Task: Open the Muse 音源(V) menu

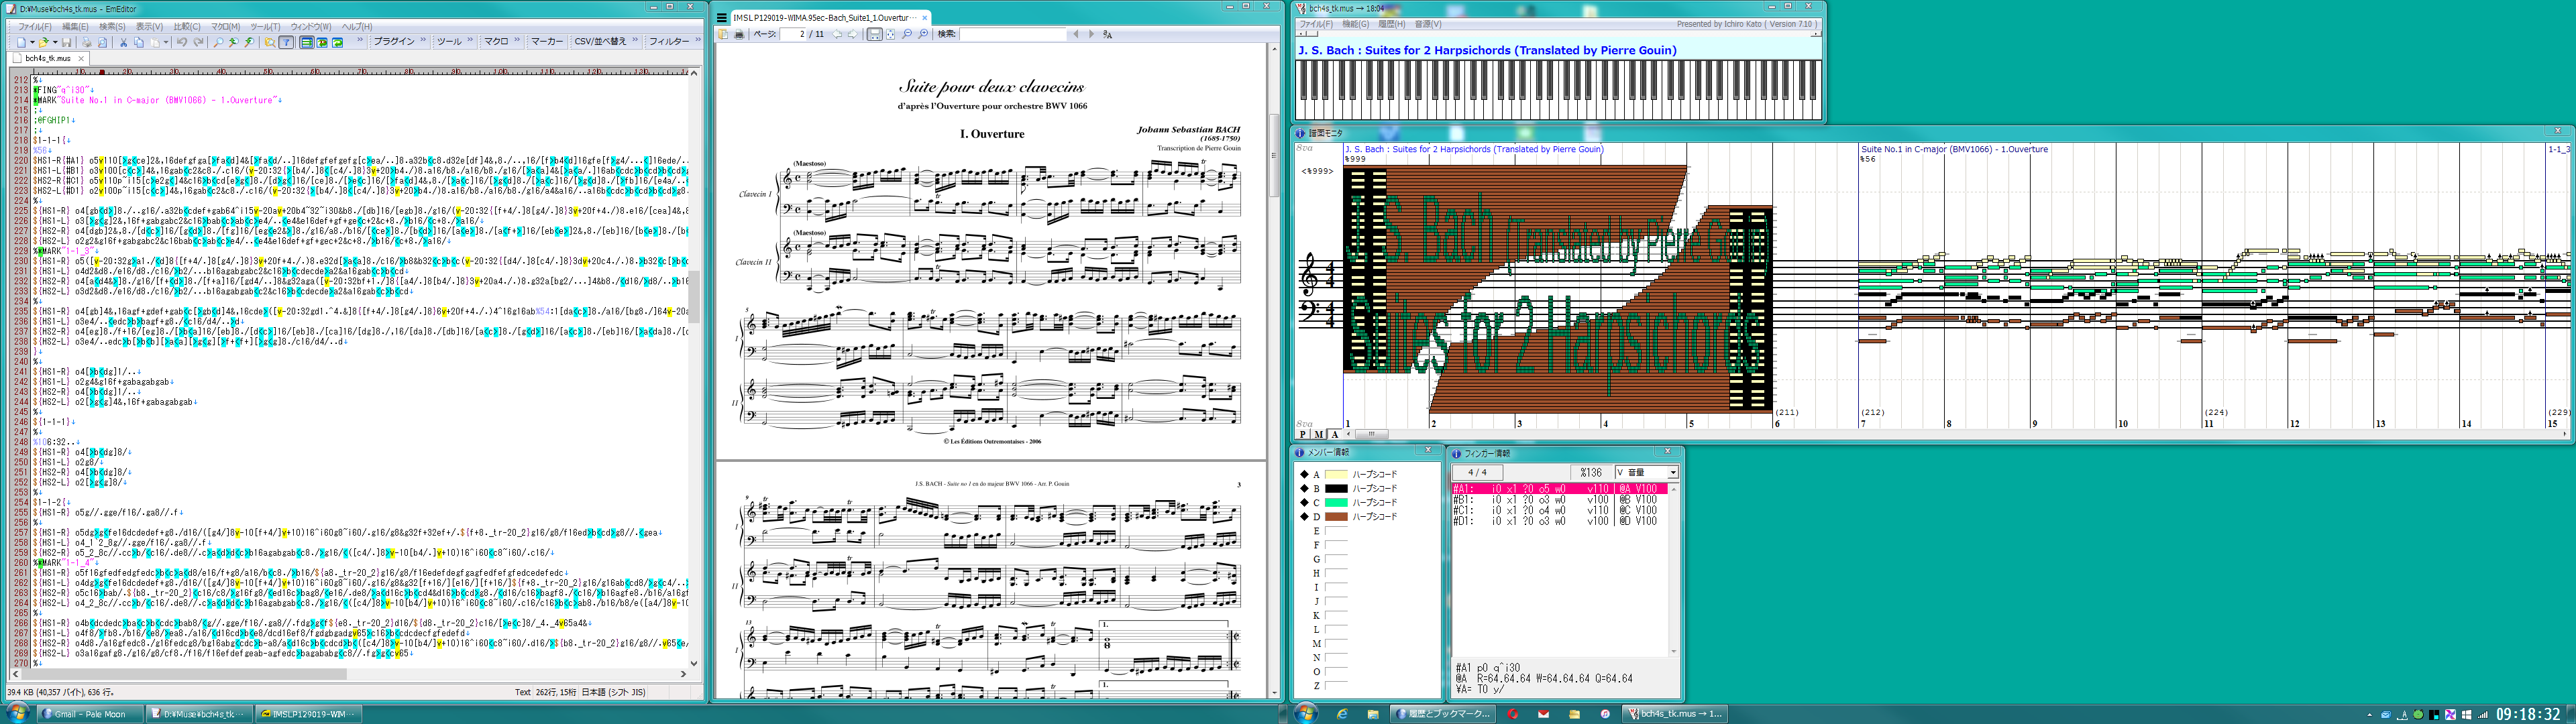Action: [x=1428, y=24]
